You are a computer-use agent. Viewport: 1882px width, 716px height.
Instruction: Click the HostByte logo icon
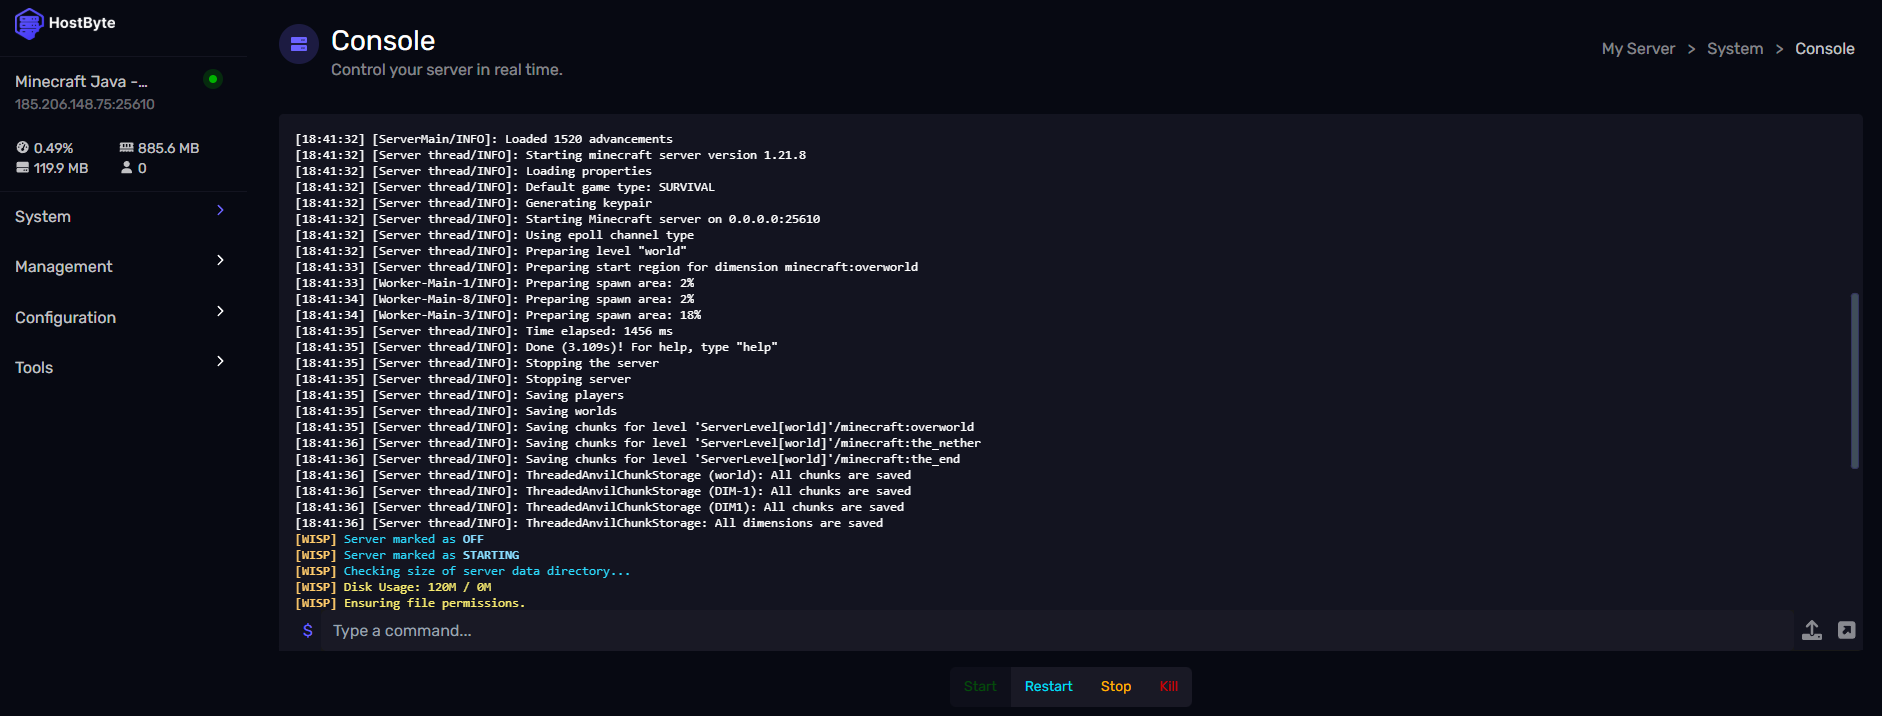[x=28, y=23]
